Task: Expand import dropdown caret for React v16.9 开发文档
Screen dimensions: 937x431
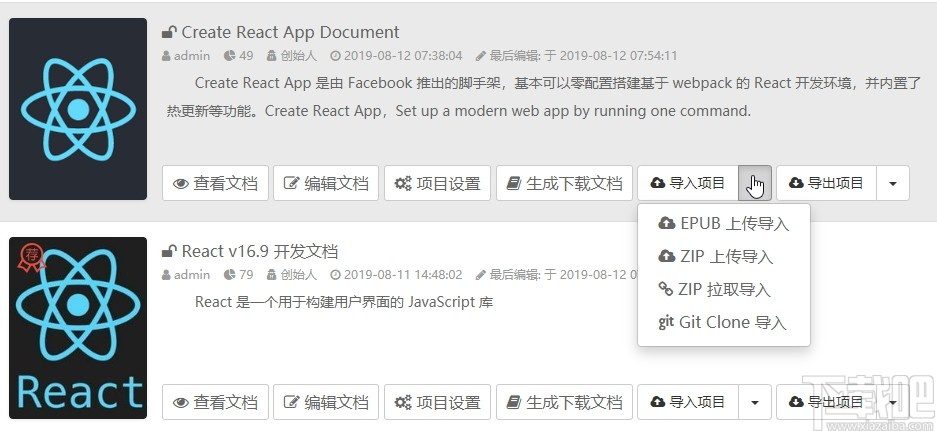Action: (755, 402)
